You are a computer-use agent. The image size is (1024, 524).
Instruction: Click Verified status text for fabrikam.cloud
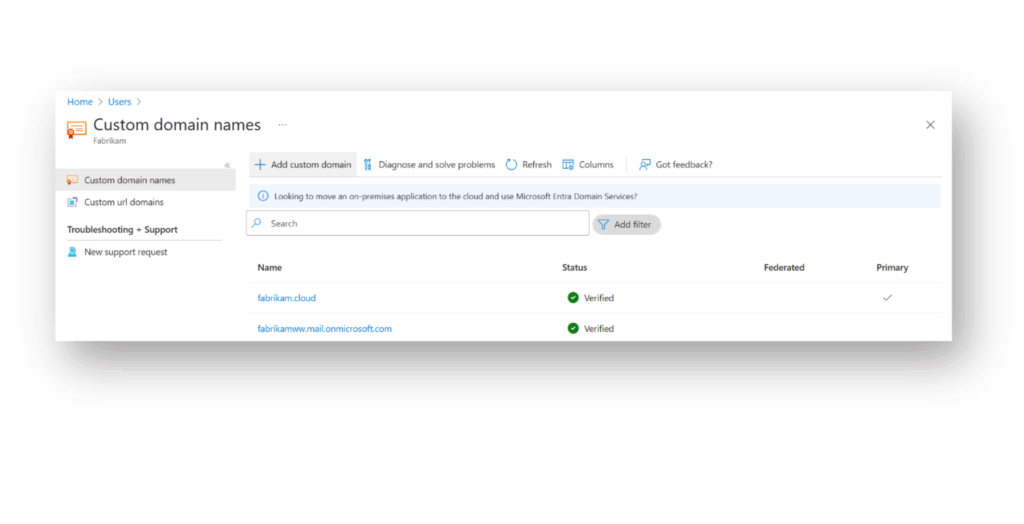pos(599,298)
